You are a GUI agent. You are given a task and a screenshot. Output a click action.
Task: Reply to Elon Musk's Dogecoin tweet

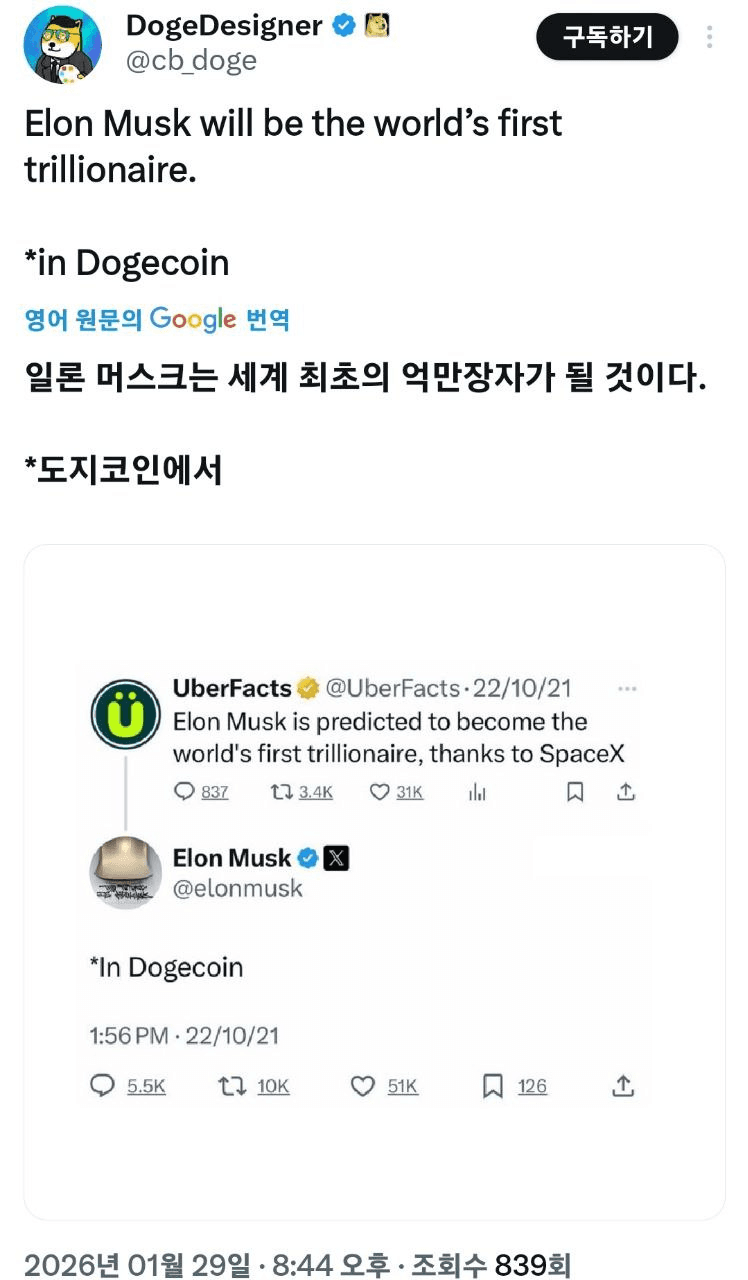(103, 1086)
